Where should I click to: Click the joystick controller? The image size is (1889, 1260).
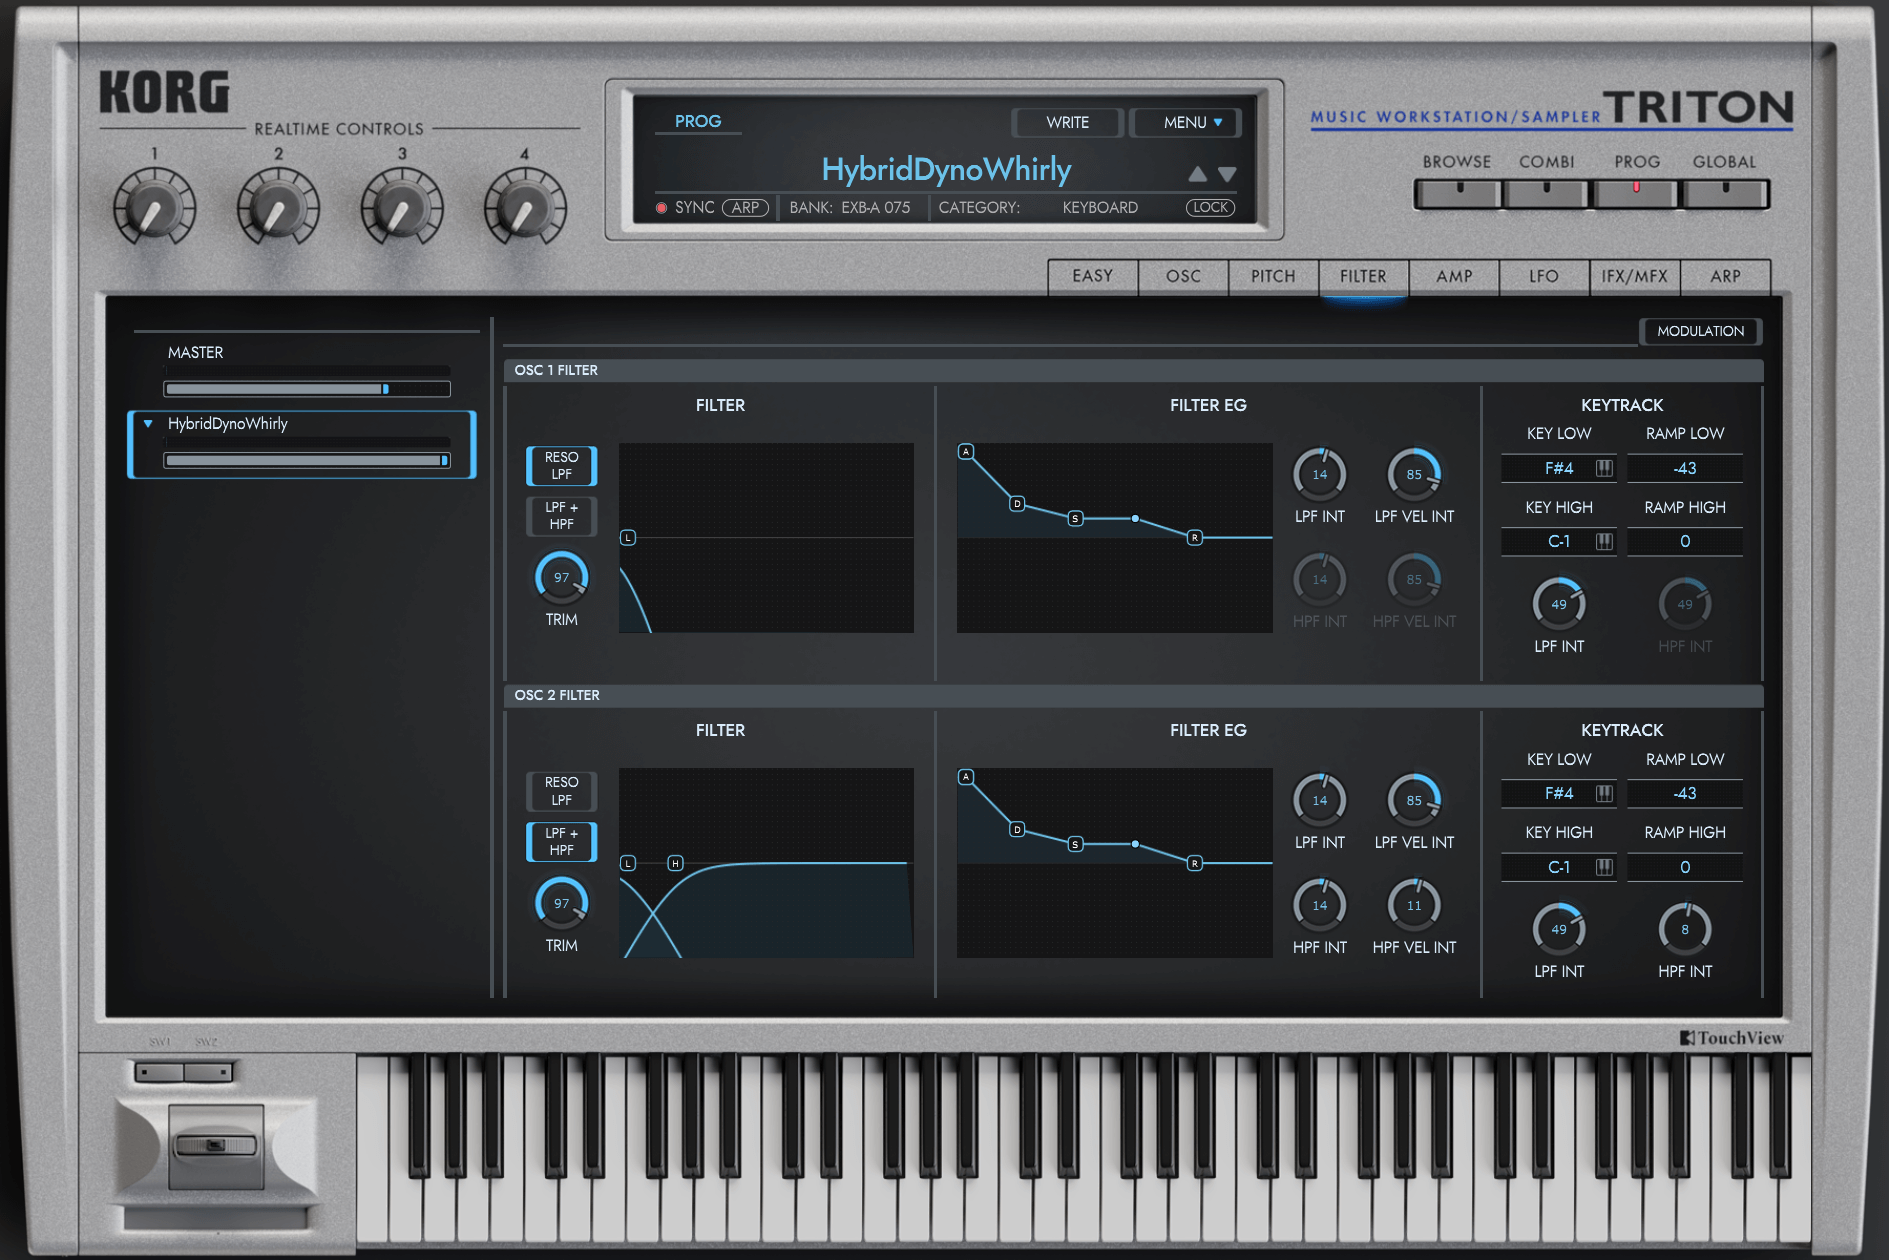pyautogui.click(x=216, y=1146)
